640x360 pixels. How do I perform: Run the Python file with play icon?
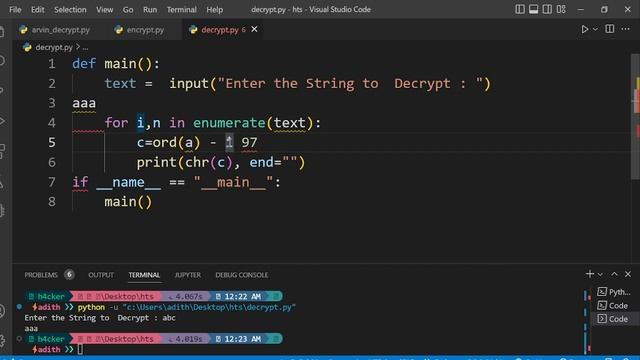click(584, 29)
